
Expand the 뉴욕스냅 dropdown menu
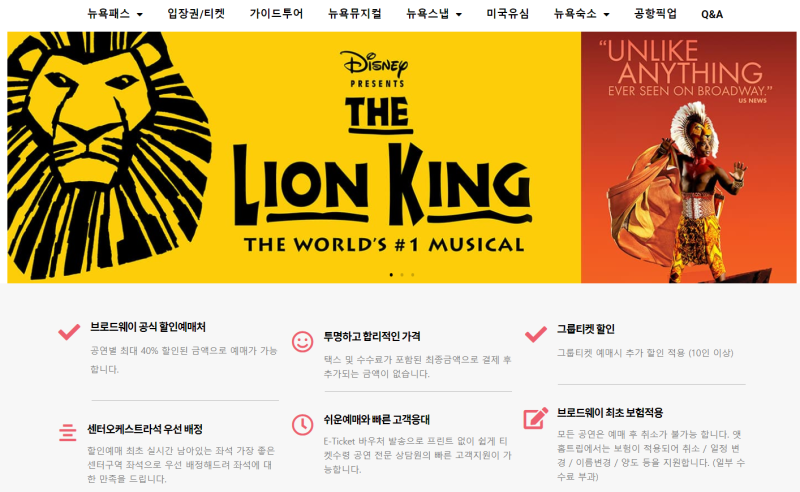[434, 14]
